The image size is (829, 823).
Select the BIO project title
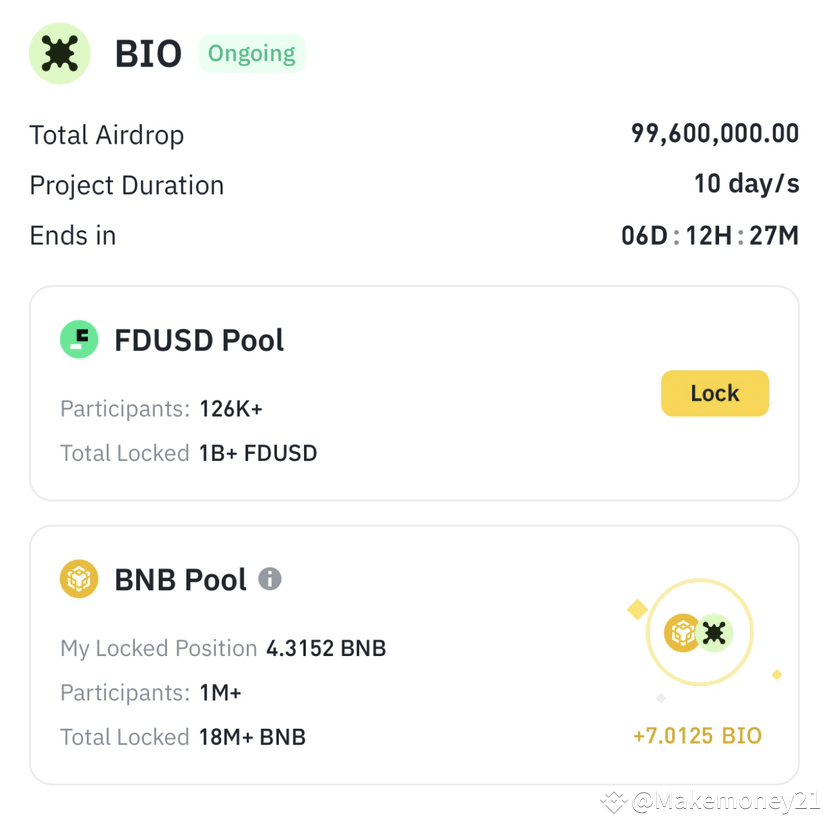pos(148,54)
